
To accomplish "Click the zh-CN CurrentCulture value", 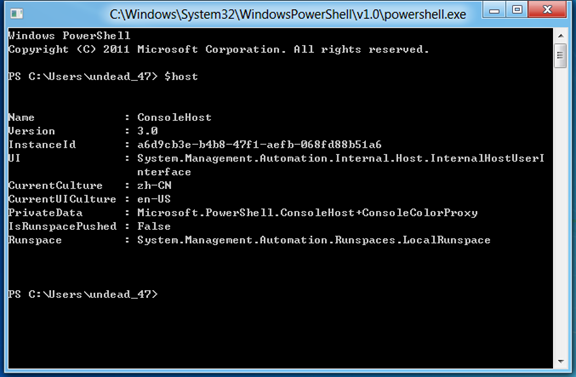I will tap(154, 185).
